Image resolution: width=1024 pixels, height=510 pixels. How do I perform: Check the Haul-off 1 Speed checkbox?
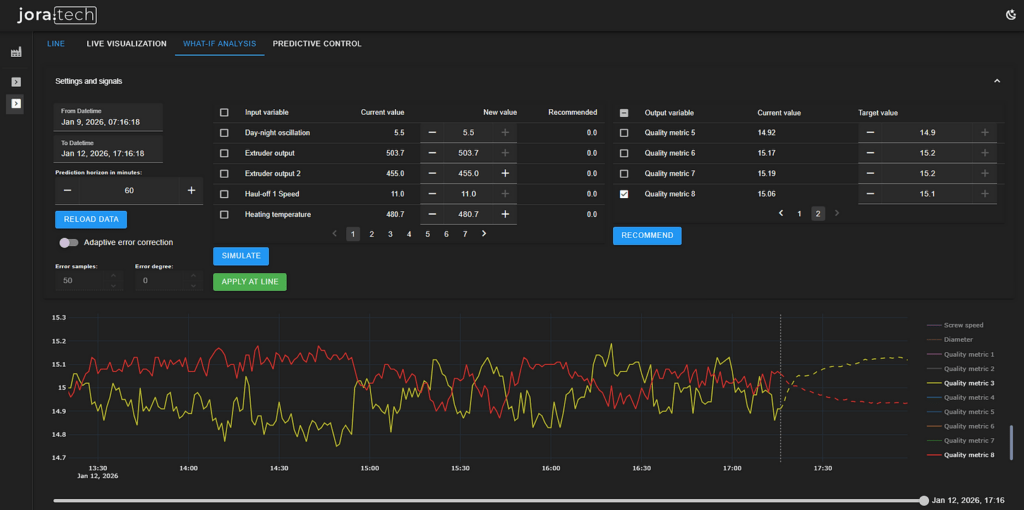(x=224, y=194)
